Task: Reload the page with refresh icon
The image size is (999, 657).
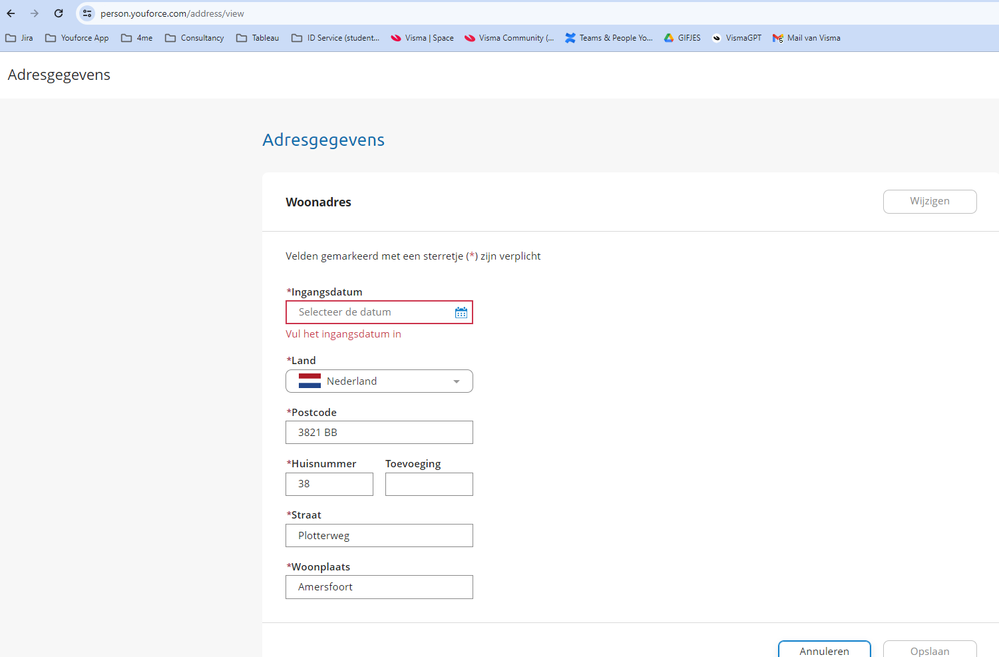Action: 58,13
